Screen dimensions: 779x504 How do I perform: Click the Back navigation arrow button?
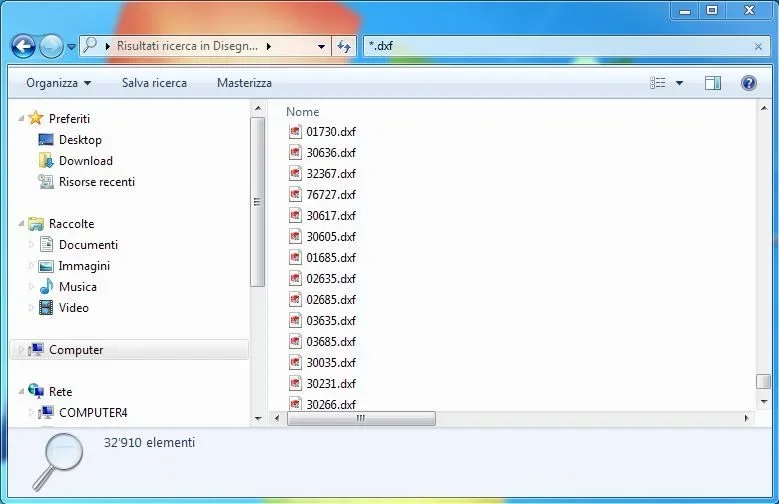tap(23, 47)
